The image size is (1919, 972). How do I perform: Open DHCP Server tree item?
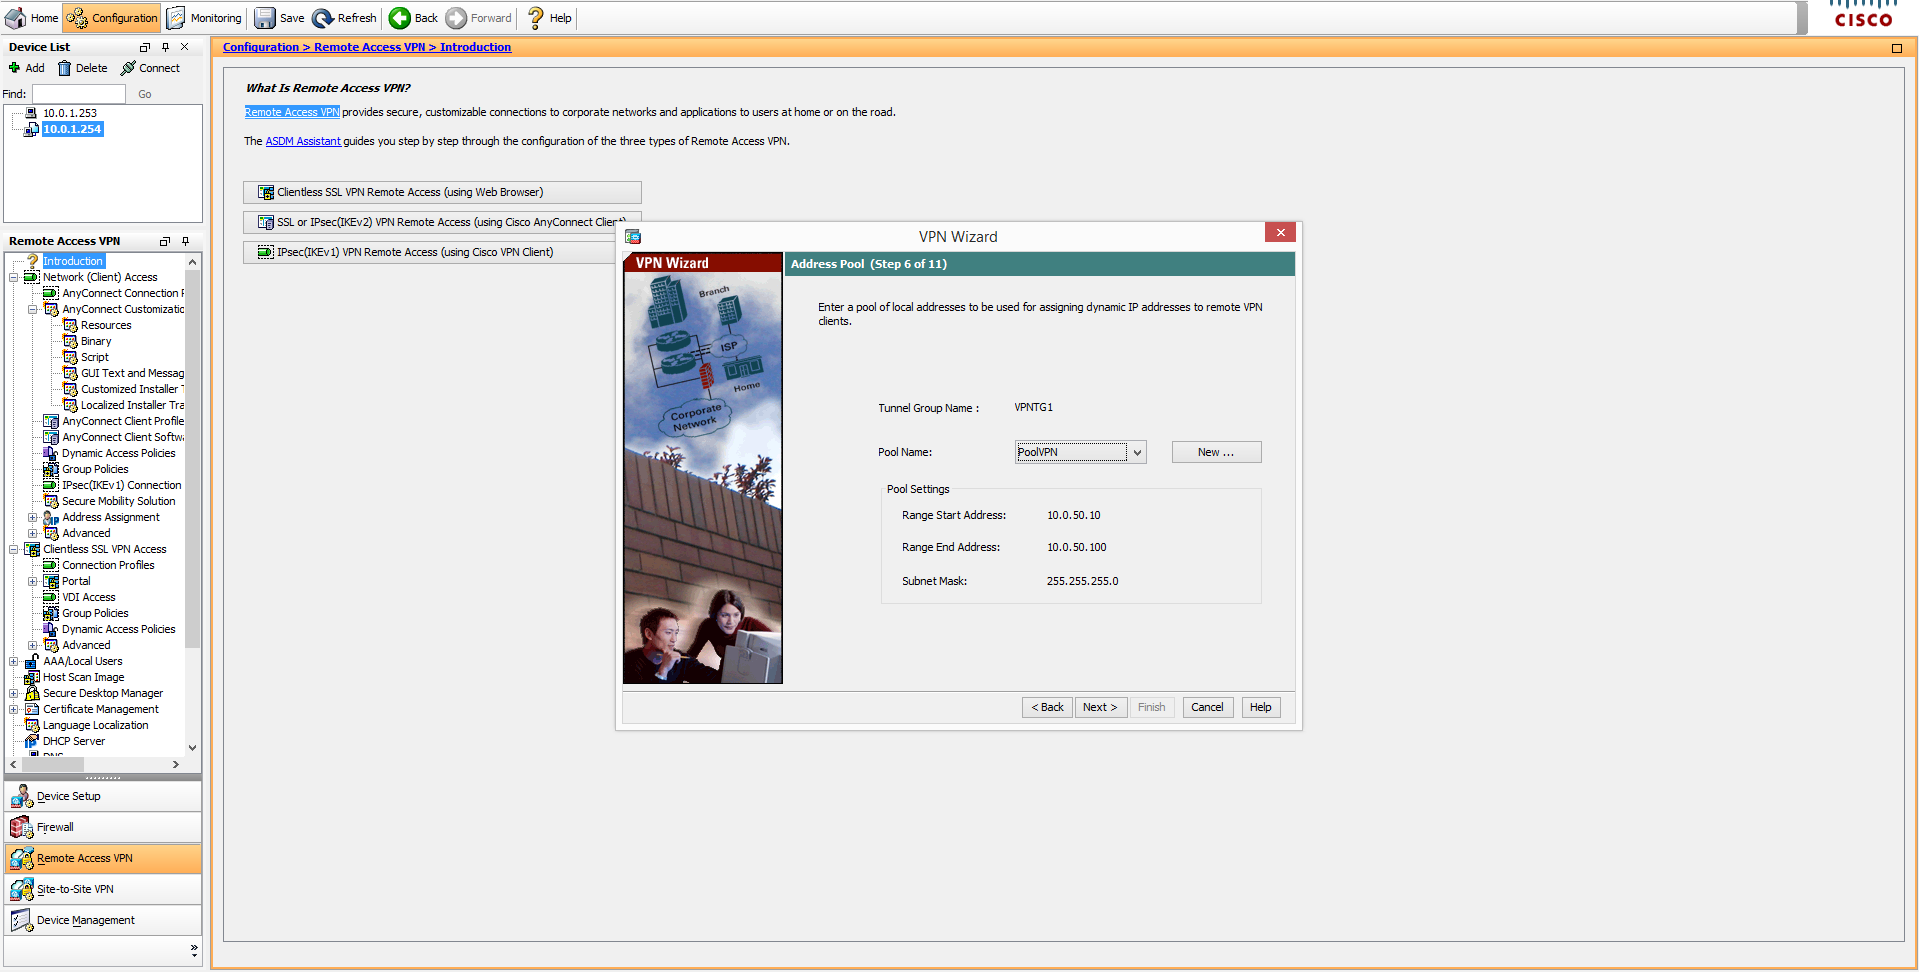tap(73, 741)
